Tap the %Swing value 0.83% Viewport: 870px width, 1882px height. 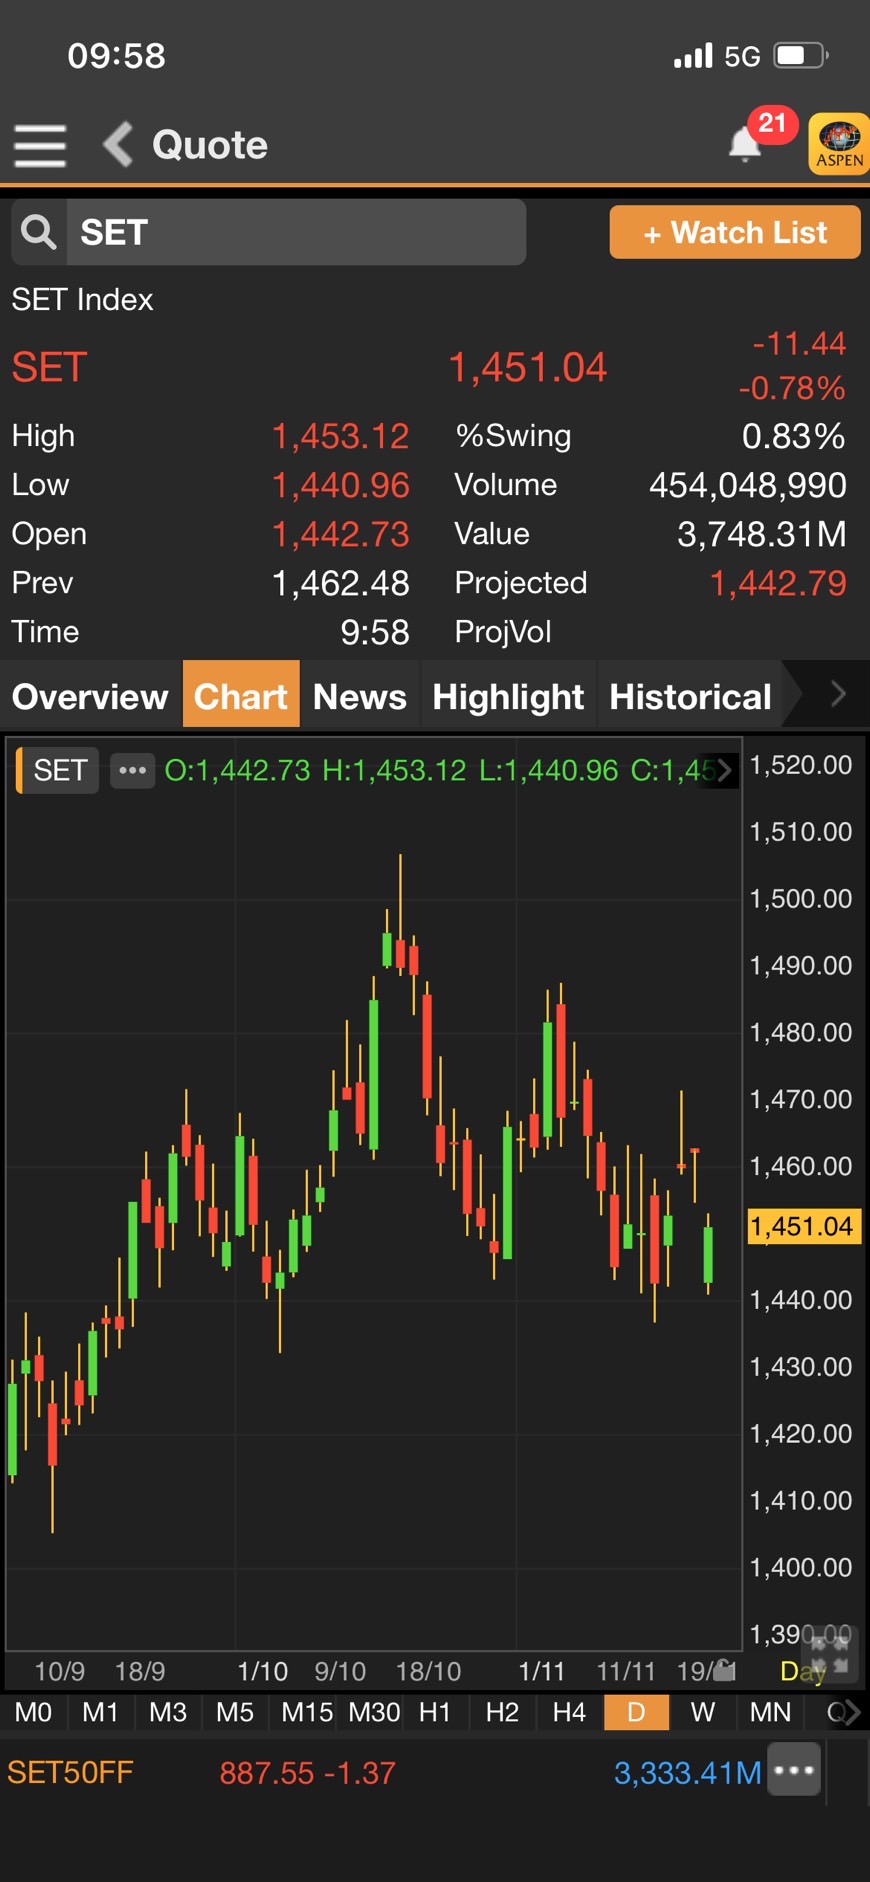click(x=793, y=436)
